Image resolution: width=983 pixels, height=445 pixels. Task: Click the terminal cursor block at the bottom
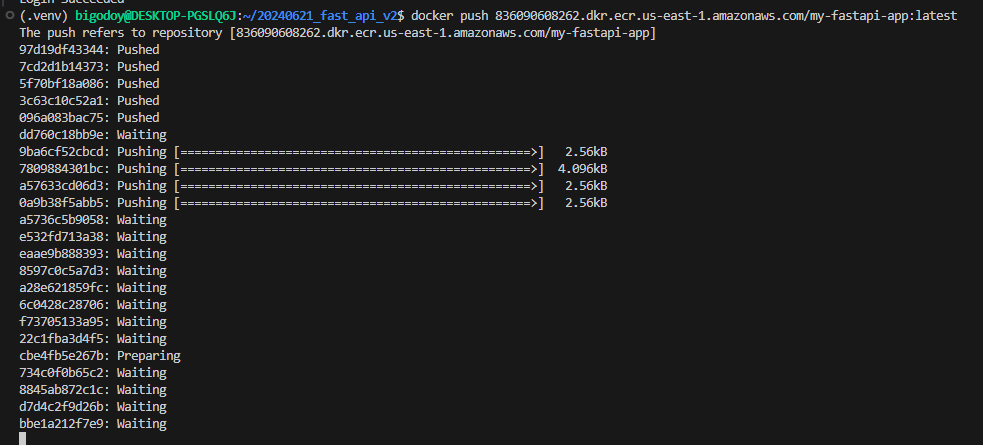(x=23, y=438)
